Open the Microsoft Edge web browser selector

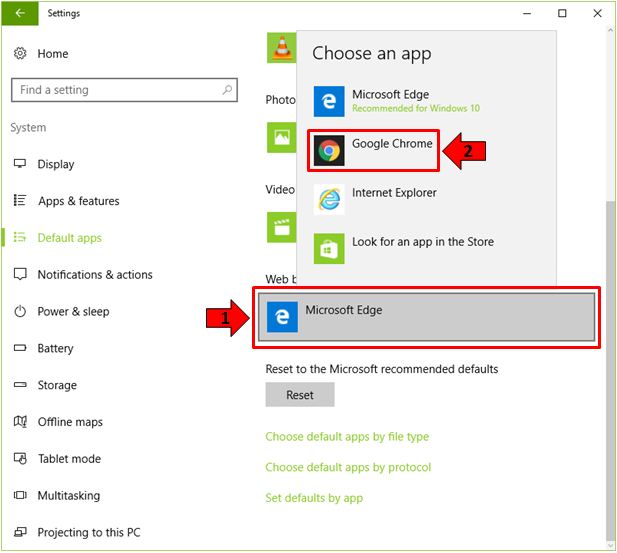click(x=427, y=317)
